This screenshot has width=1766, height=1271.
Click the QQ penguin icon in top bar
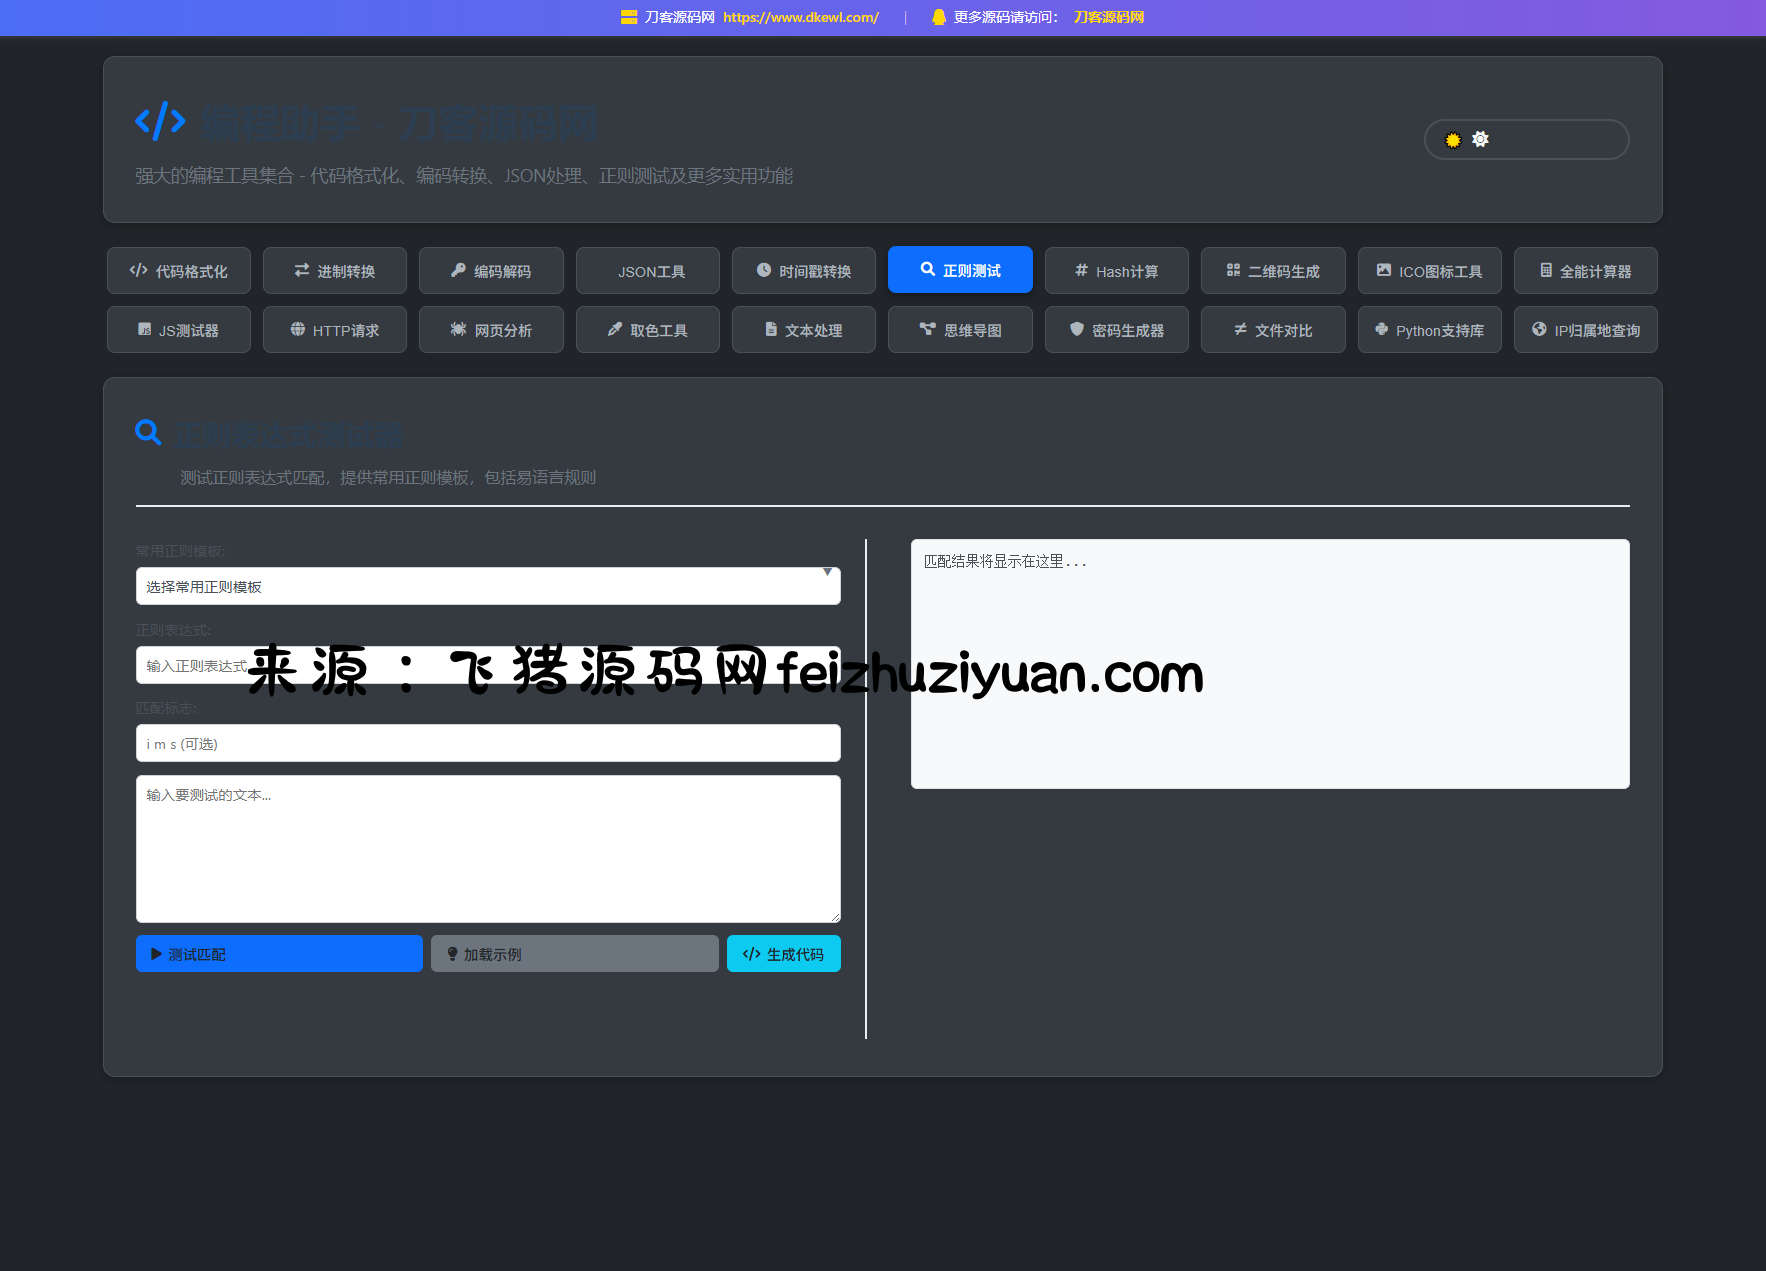[938, 17]
